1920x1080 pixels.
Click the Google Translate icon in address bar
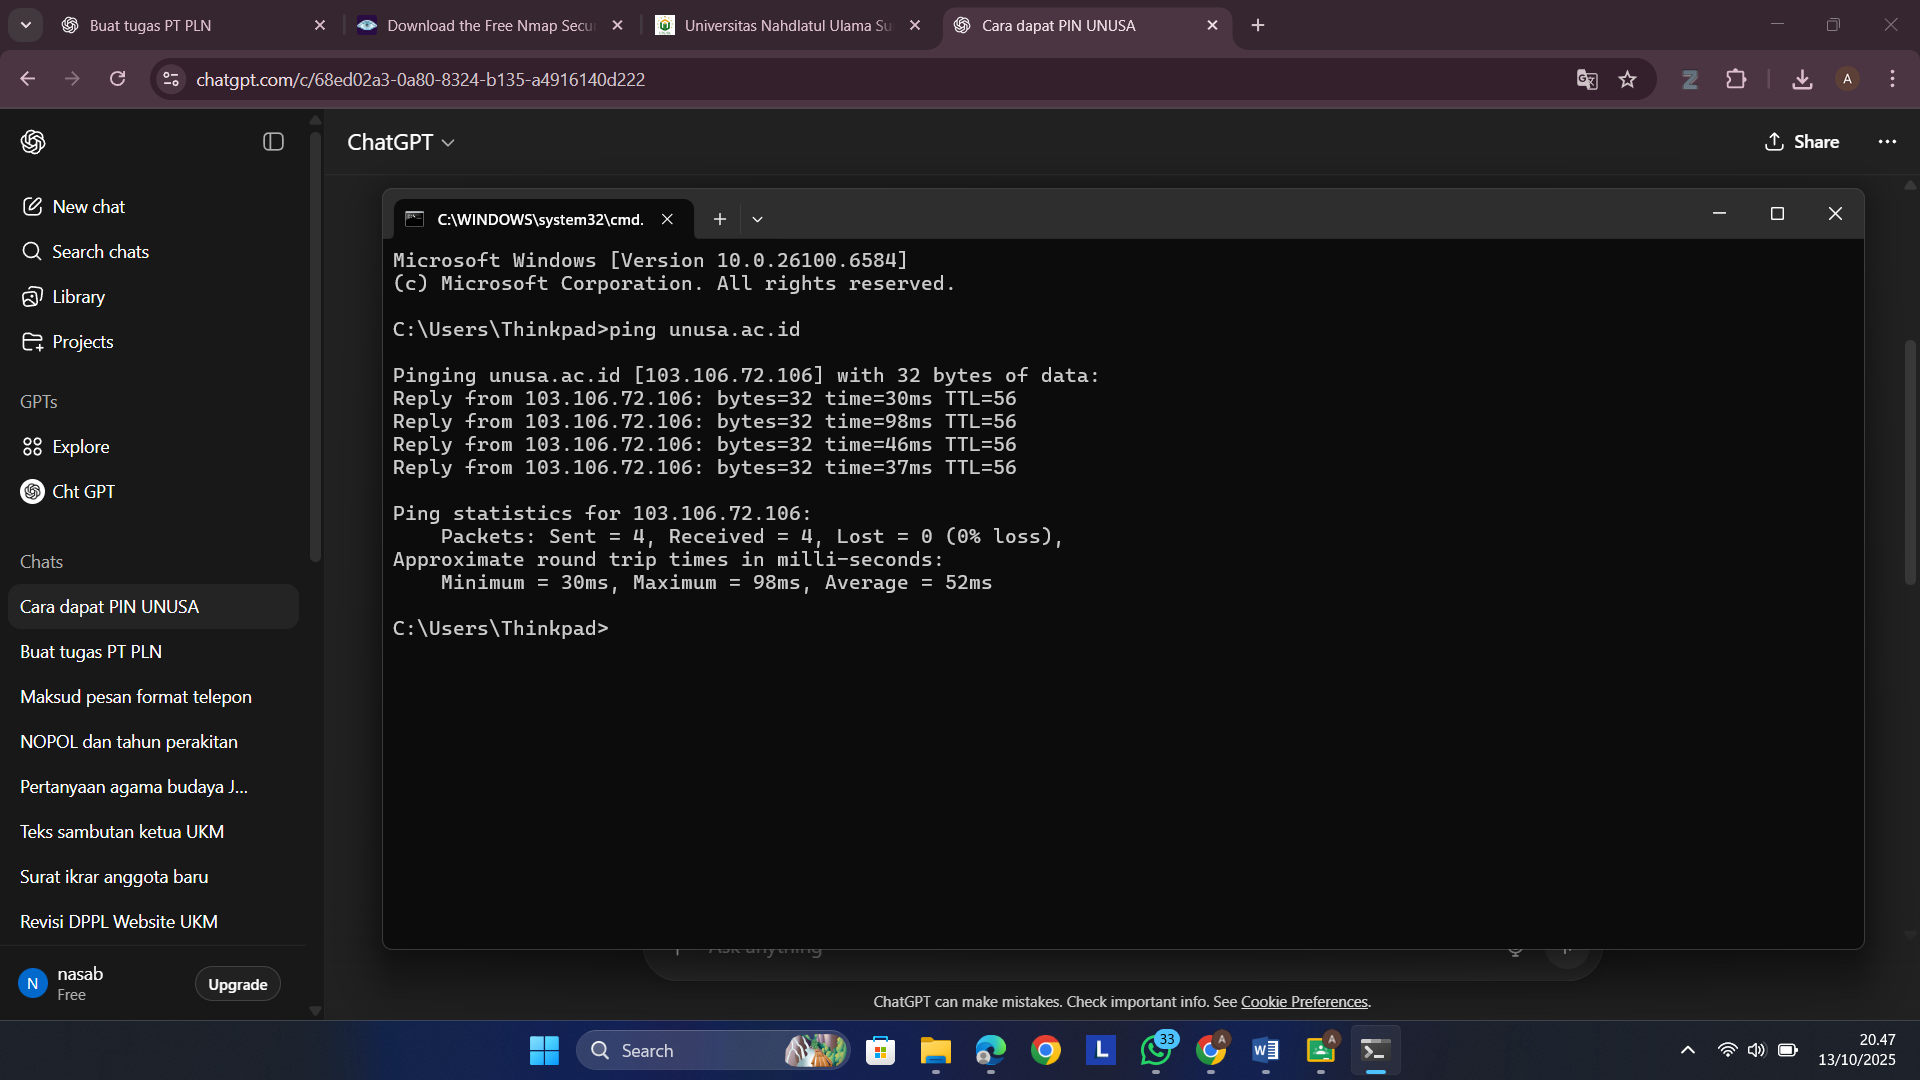(x=1586, y=80)
